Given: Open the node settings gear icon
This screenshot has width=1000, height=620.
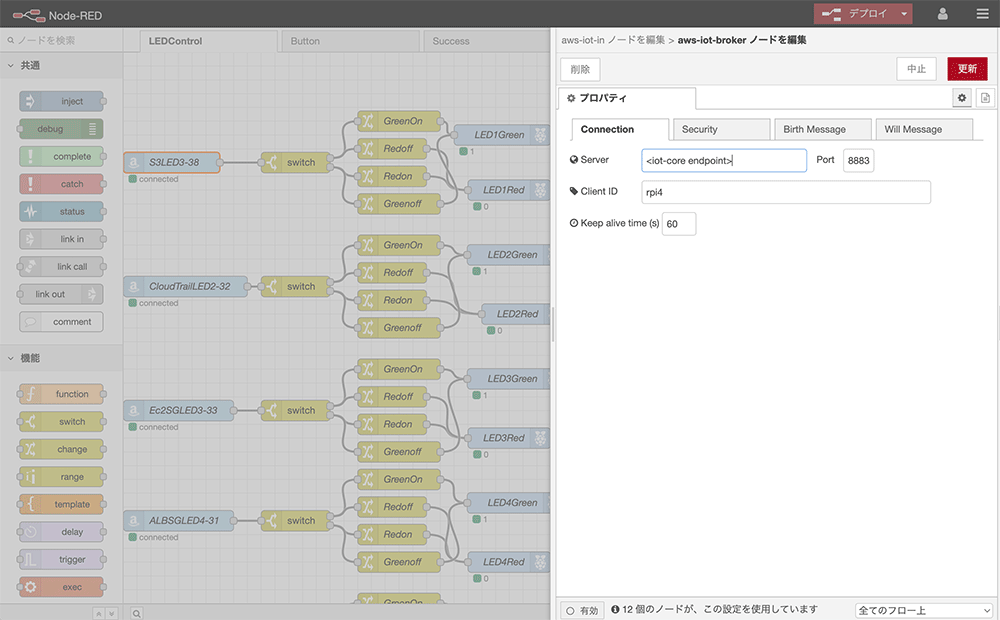Looking at the screenshot, I should coord(962,98).
